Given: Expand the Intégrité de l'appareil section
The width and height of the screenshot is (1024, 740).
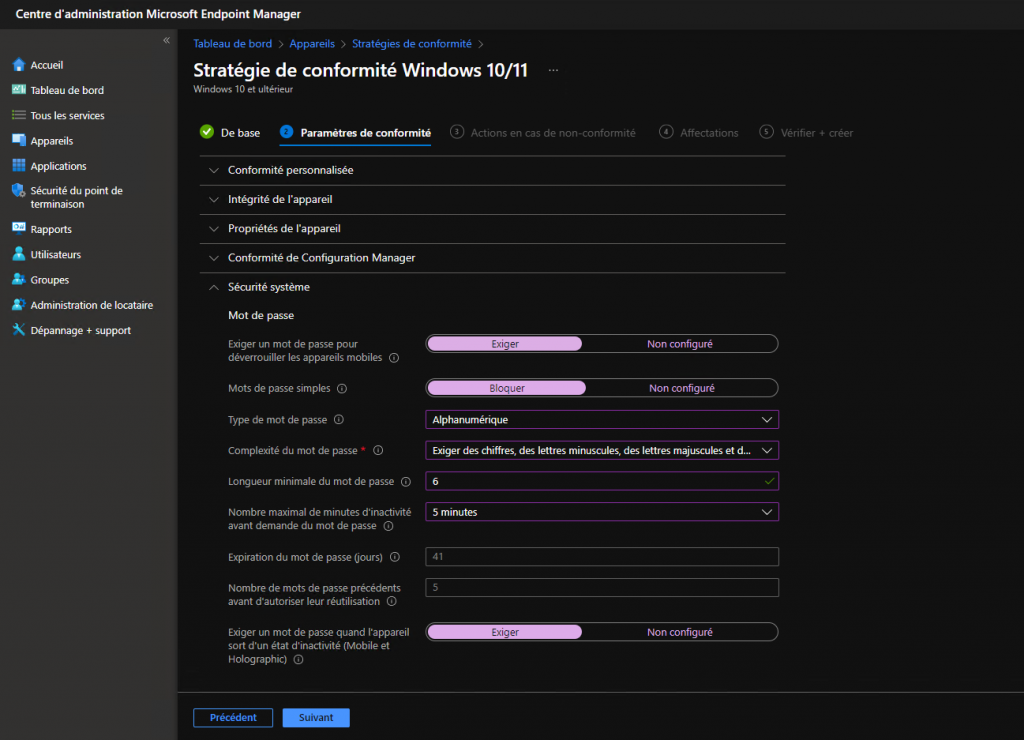Looking at the screenshot, I should pos(492,200).
